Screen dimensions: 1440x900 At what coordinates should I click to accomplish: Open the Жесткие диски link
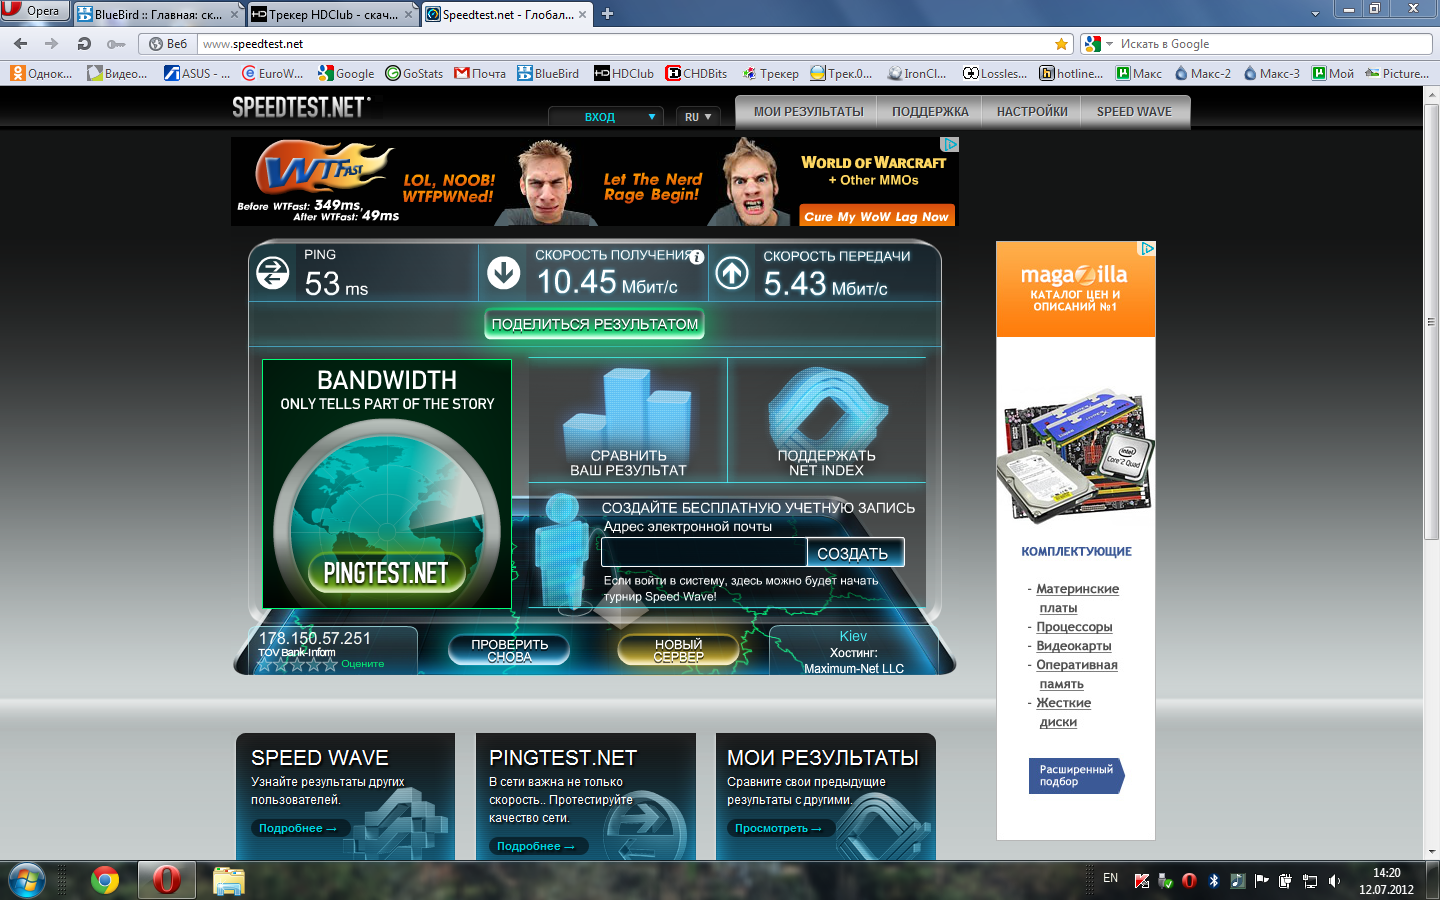pyautogui.click(x=1063, y=712)
